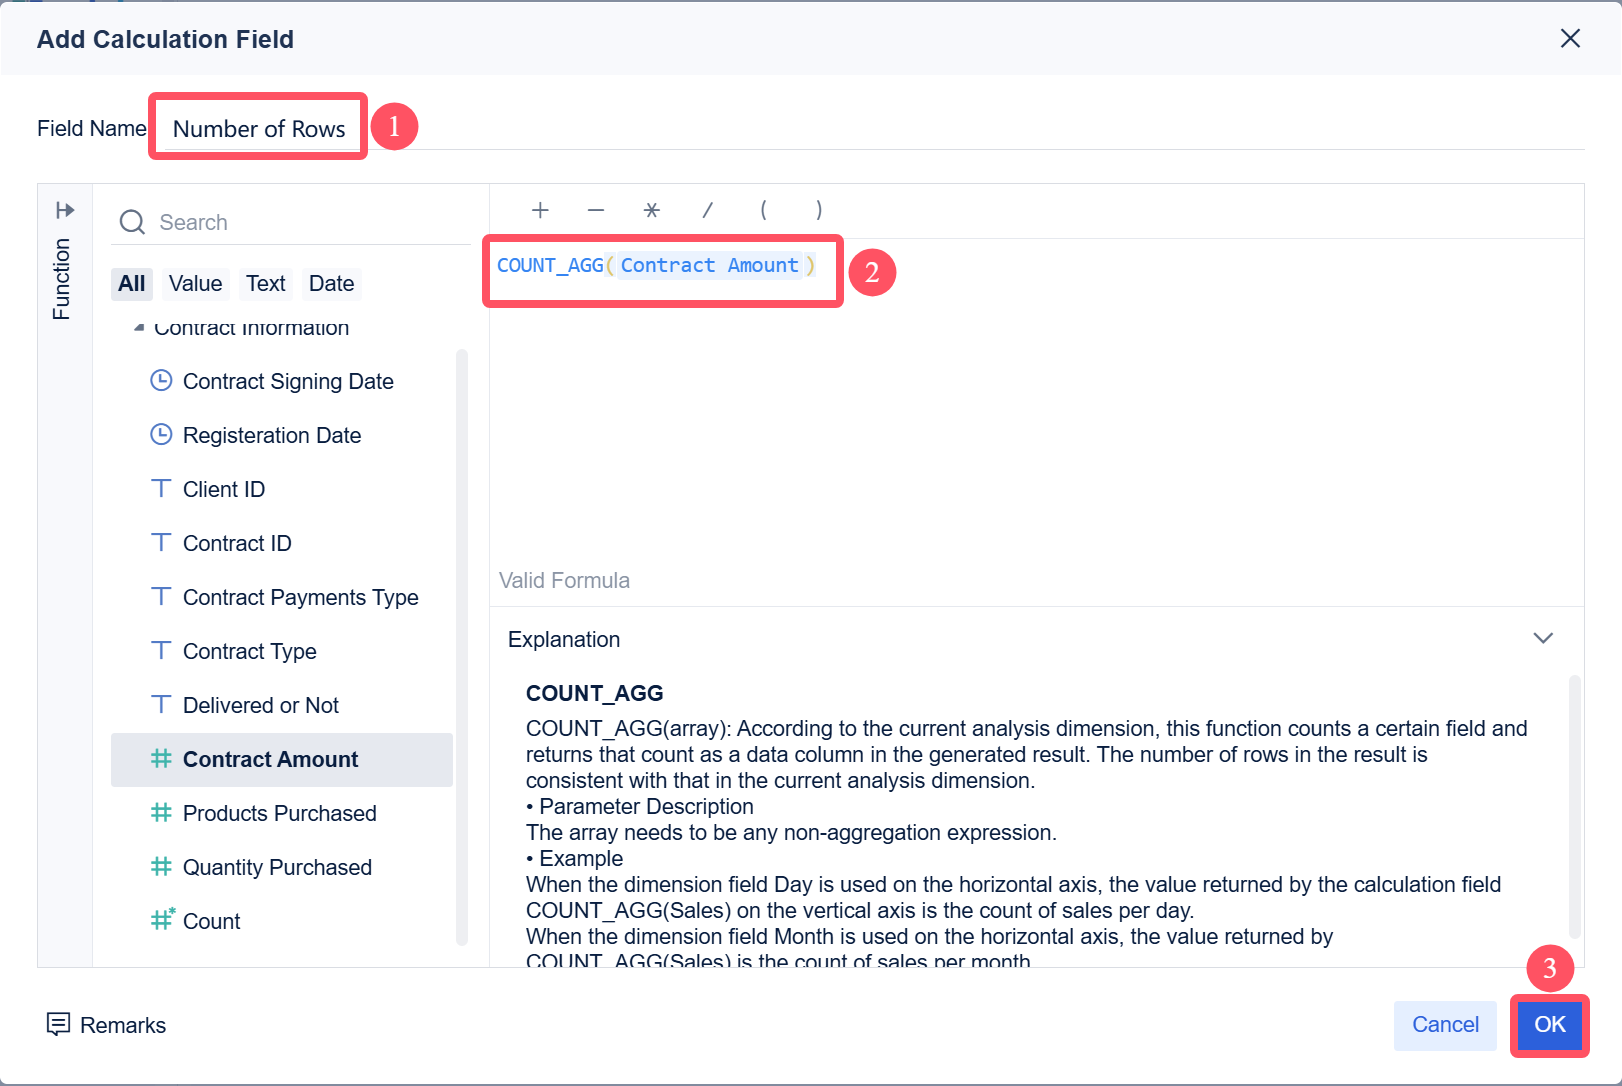Select the Client ID field

(282, 489)
